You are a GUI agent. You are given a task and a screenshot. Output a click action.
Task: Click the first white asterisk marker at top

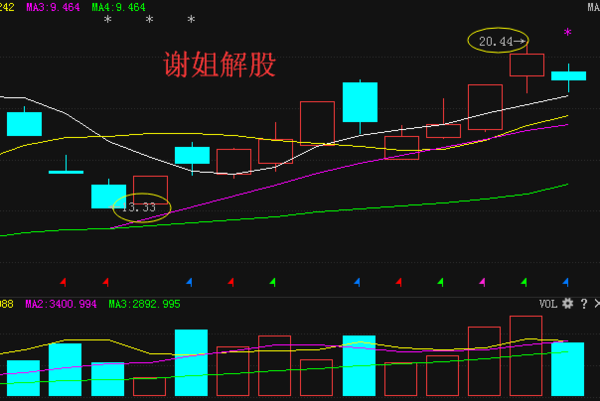(x=108, y=20)
